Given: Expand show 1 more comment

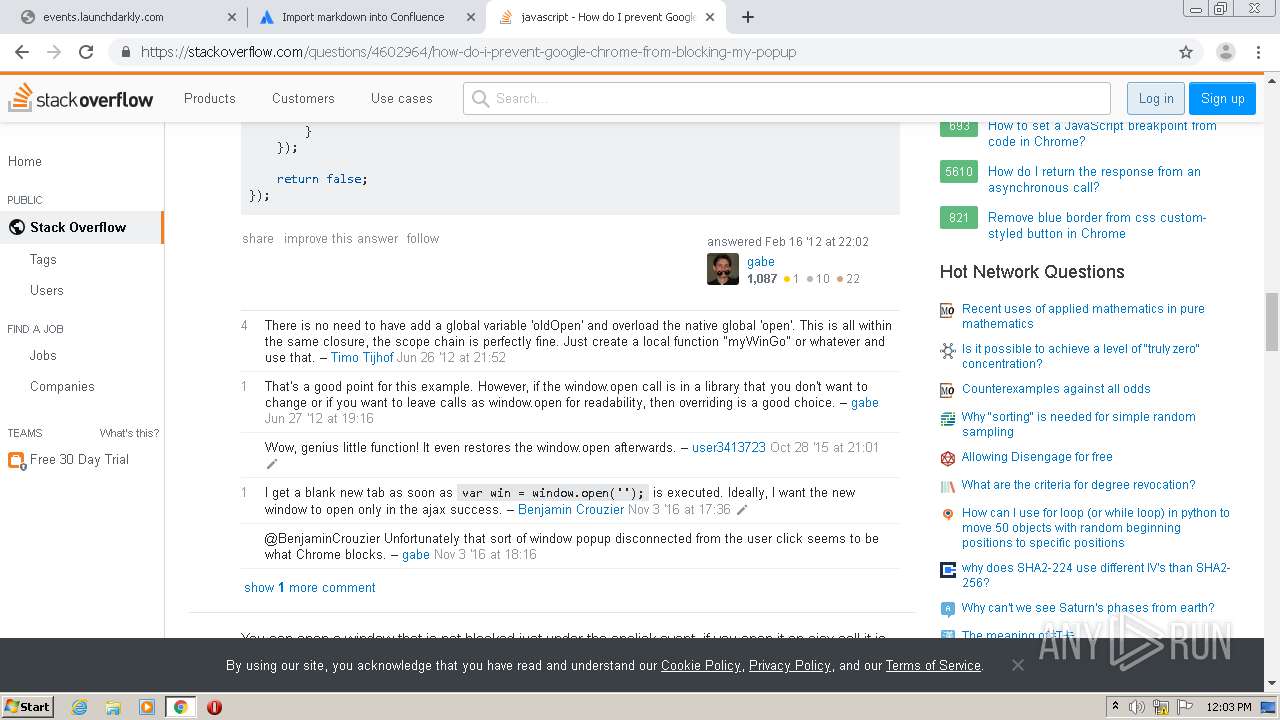Looking at the screenshot, I should point(310,587).
